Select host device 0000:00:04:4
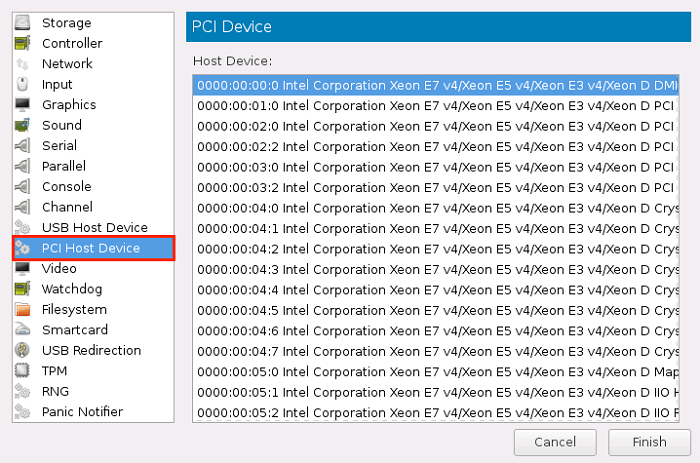The width and height of the screenshot is (700, 463). click(x=436, y=290)
